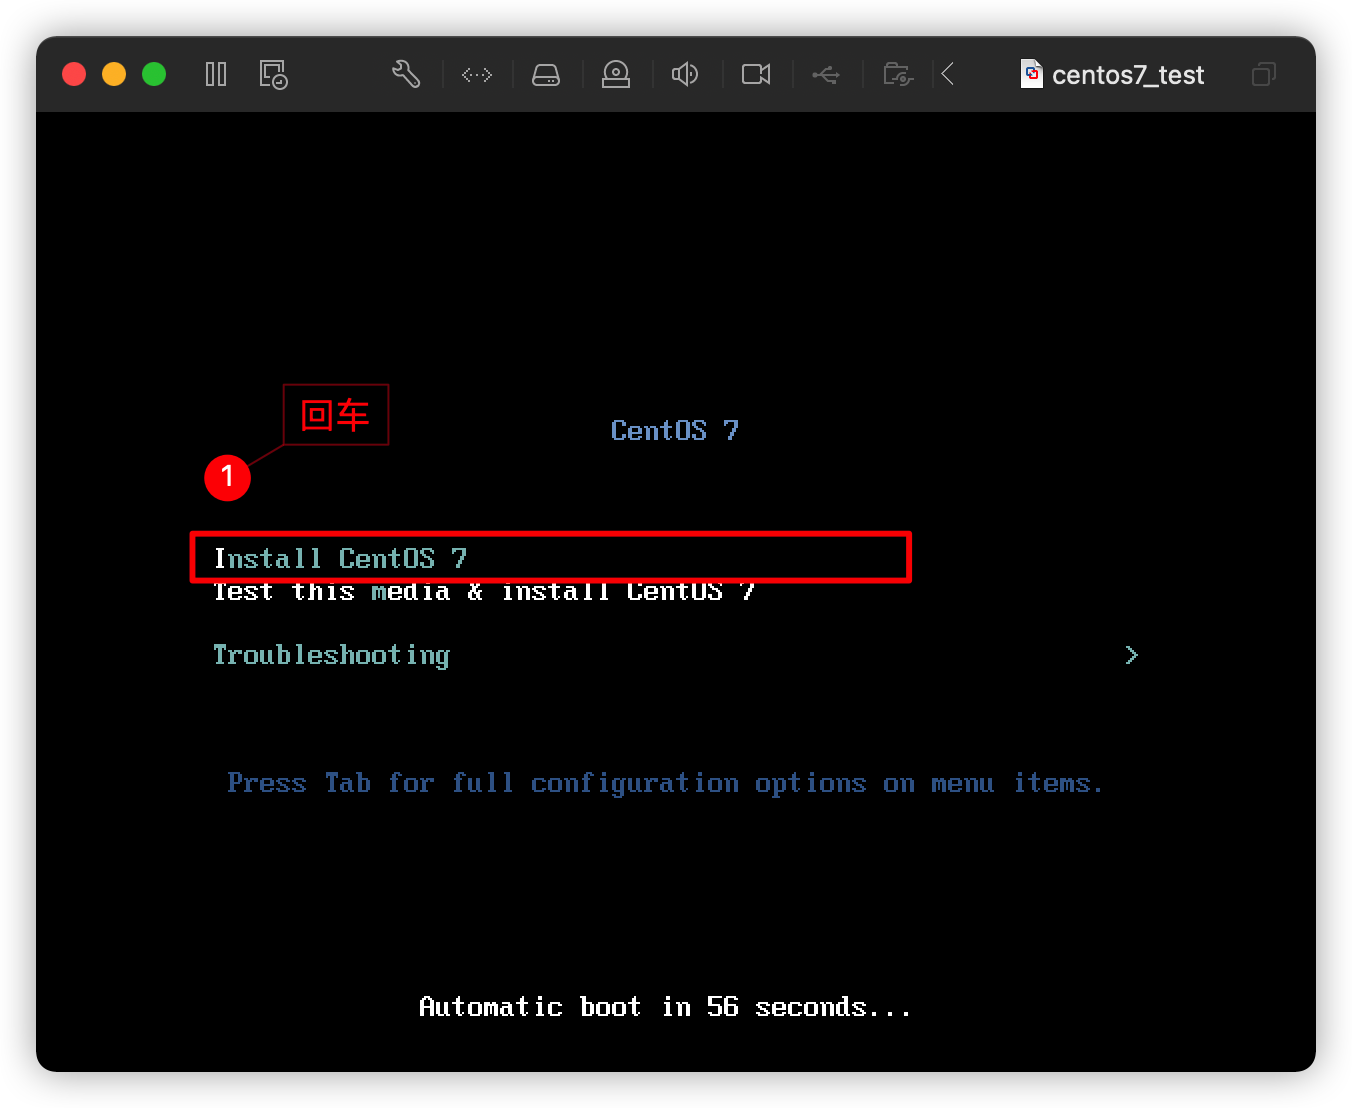The image size is (1352, 1108).
Task: Open the shared folders icon
Action: pos(898,74)
